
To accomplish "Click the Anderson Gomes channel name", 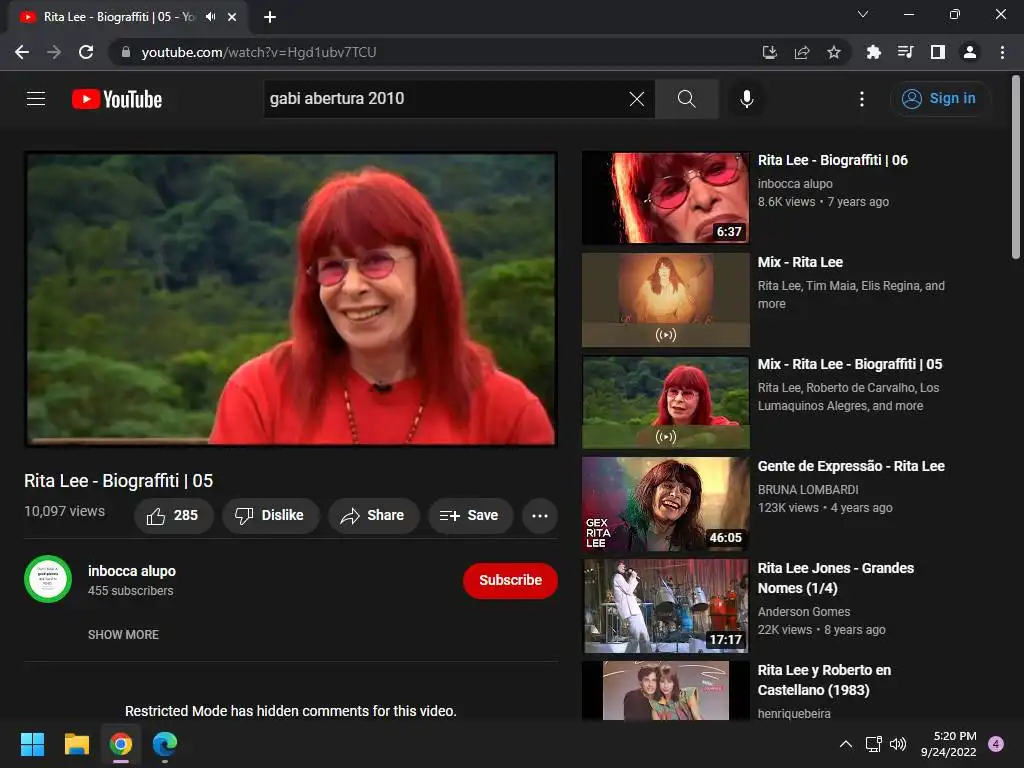I will [804, 612].
